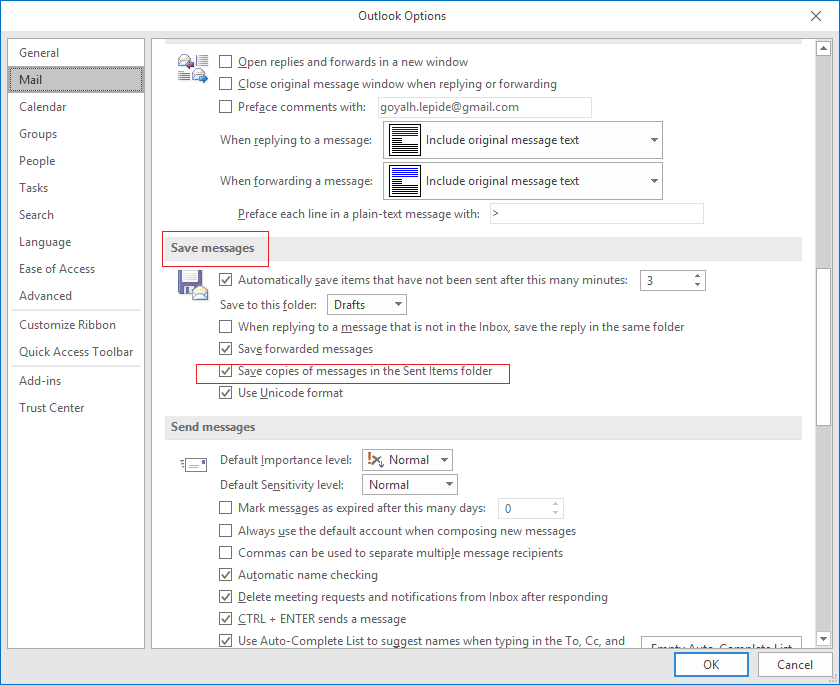Click the forward message layout preview icon
The height and width of the screenshot is (685, 840).
404,181
